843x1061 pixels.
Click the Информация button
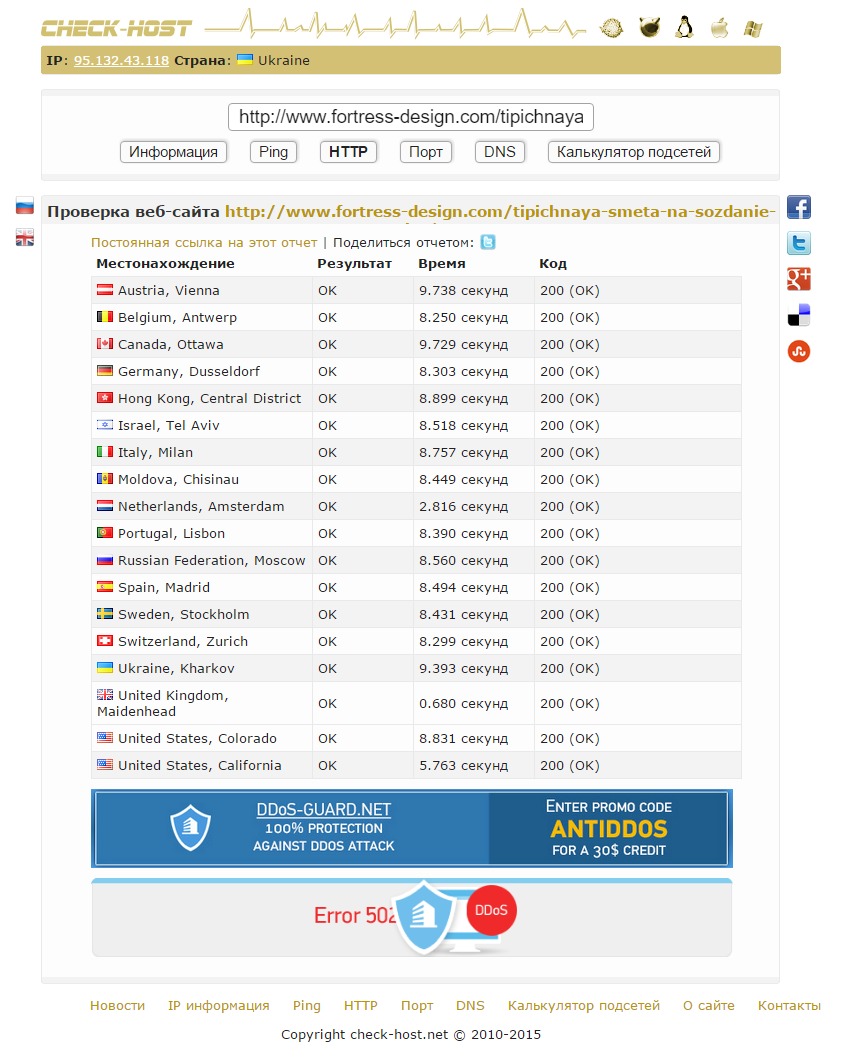[x=173, y=152]
